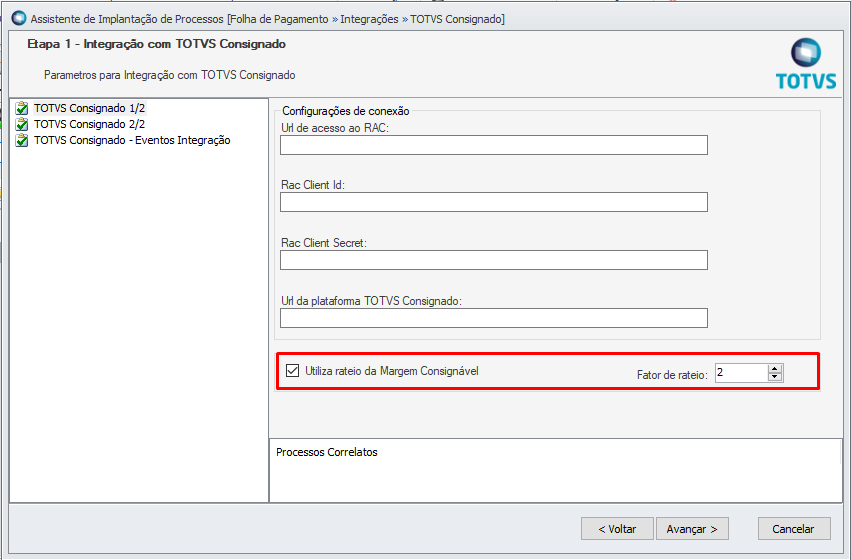851x560 pixels.
Task: Click the Rac Client Id label
Action: (313, 185)
